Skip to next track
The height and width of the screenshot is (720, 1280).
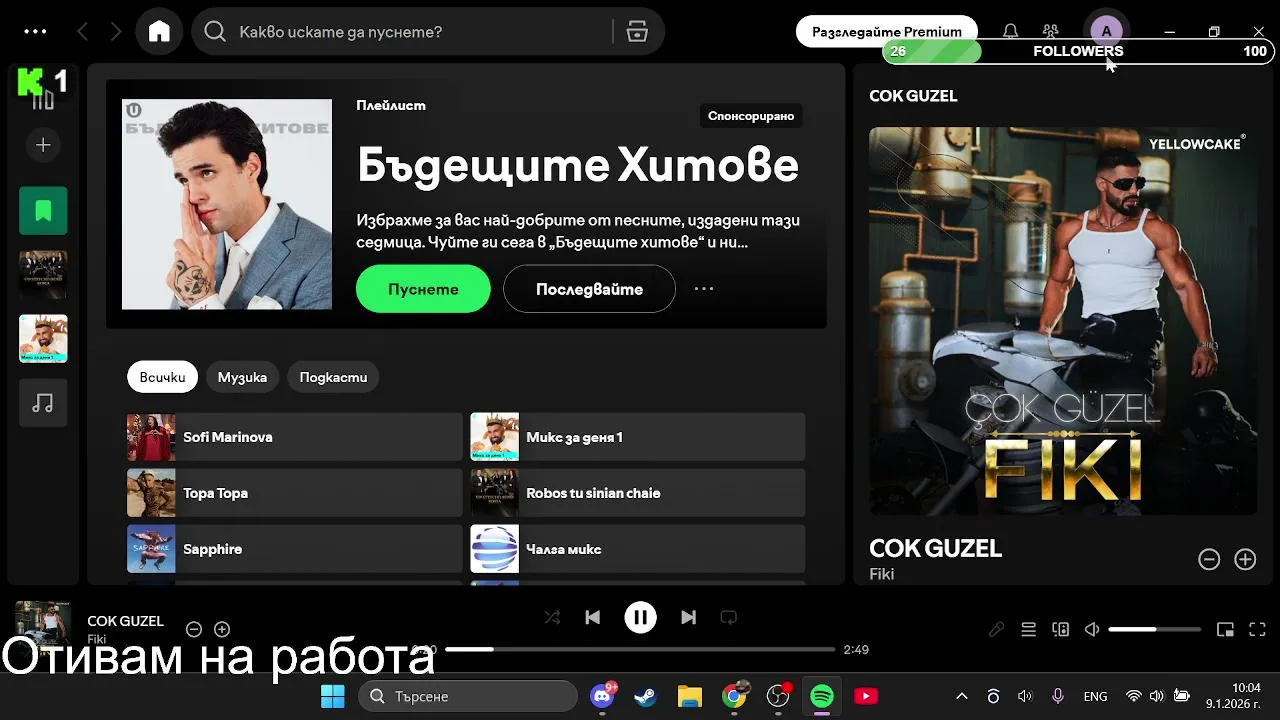pyautogui.click(x=688, y=618)
